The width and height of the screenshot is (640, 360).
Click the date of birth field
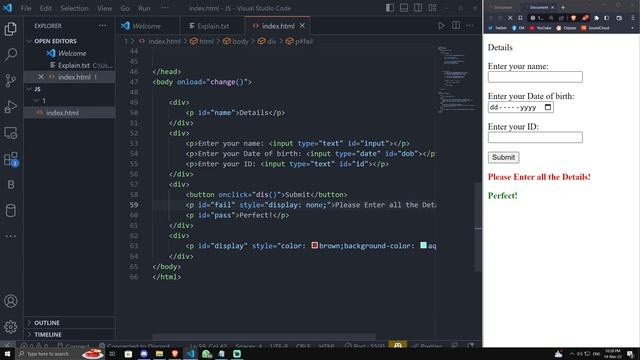[x=520, y=107]
